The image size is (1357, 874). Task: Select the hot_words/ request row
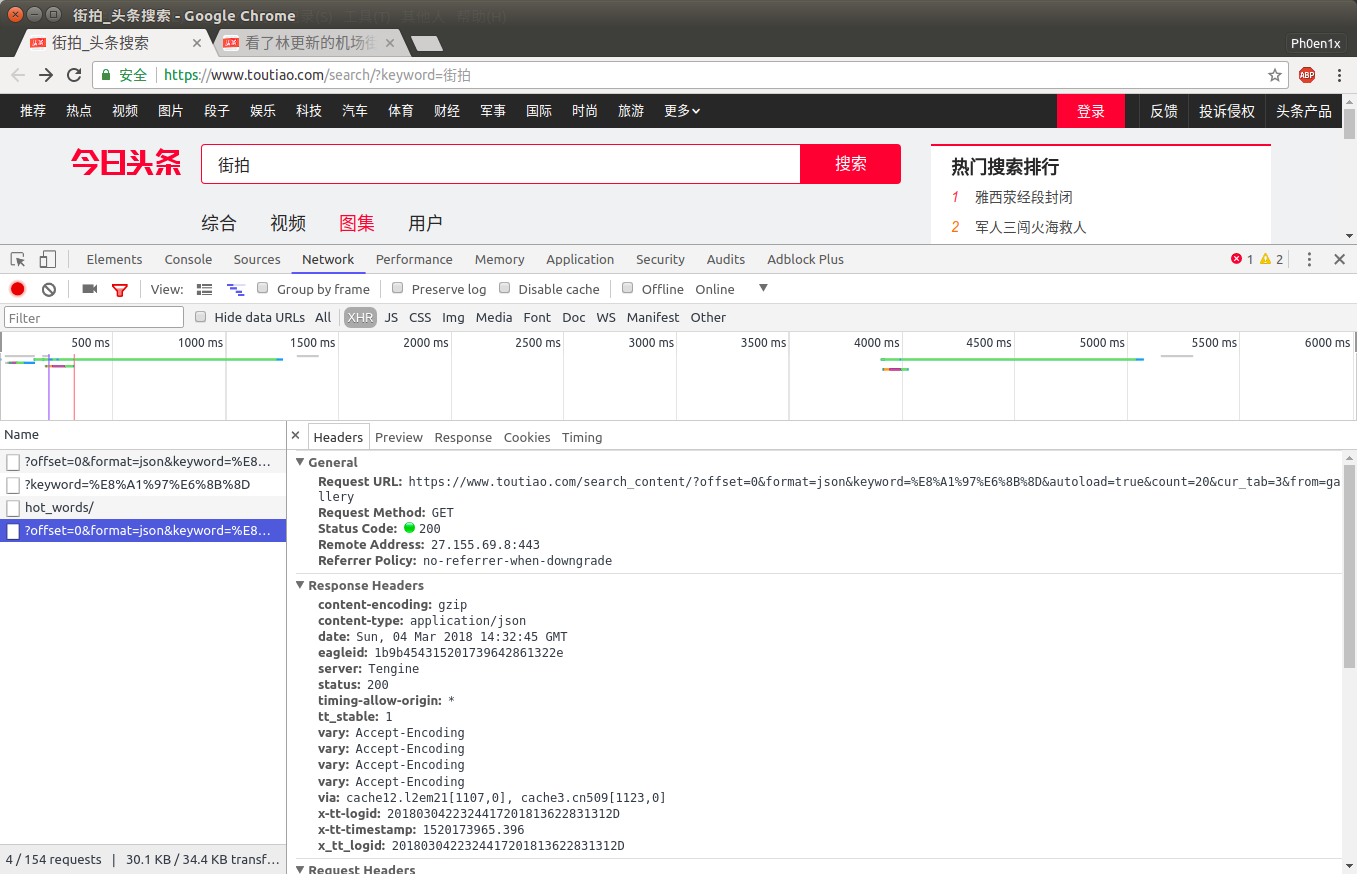[x=143, y=507]
